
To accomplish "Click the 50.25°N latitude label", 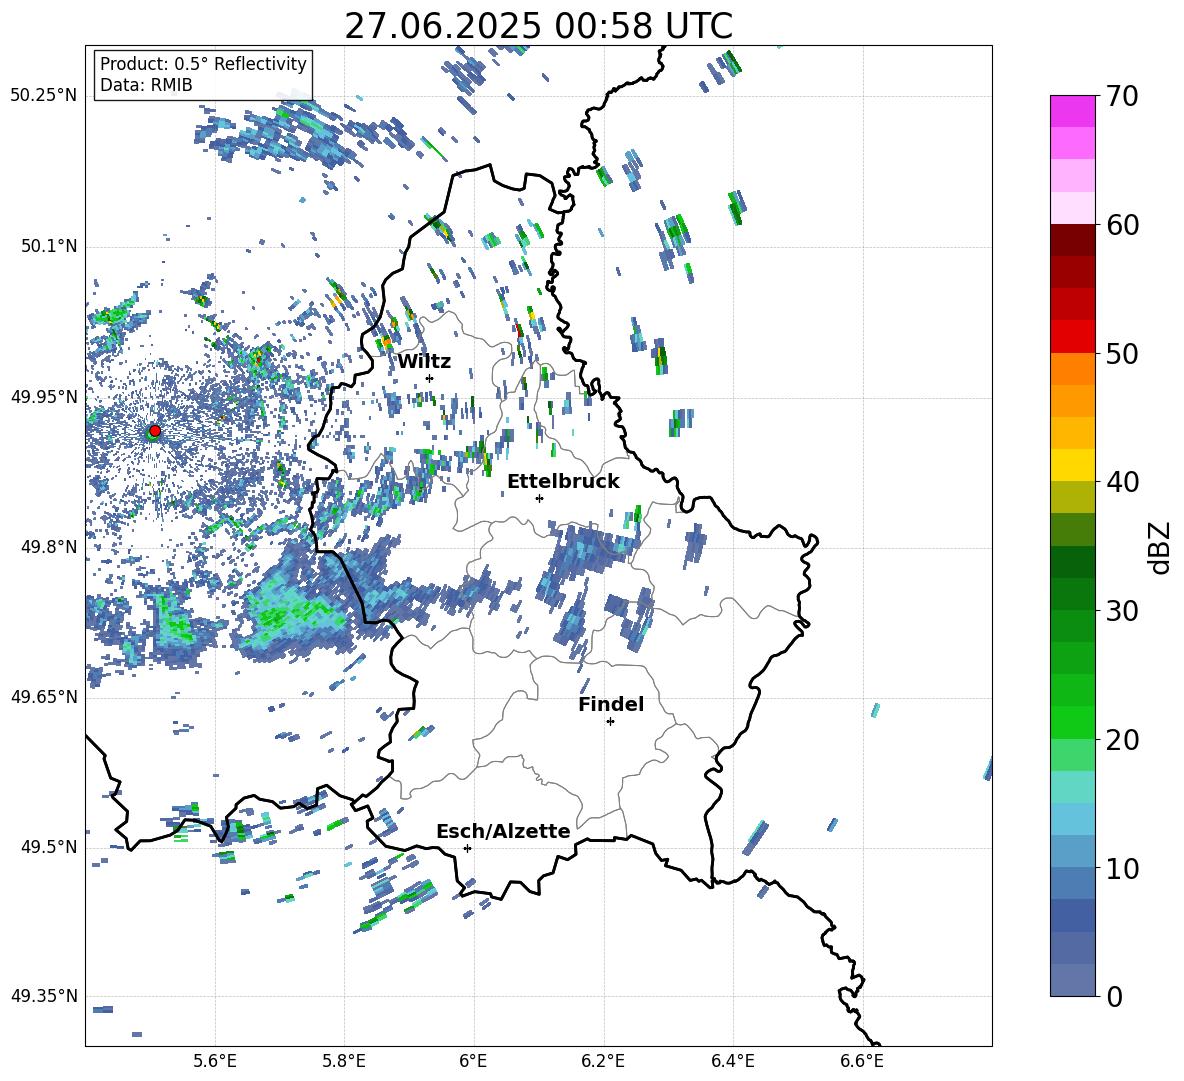I will pyautogui.click(x=44, y=96).
